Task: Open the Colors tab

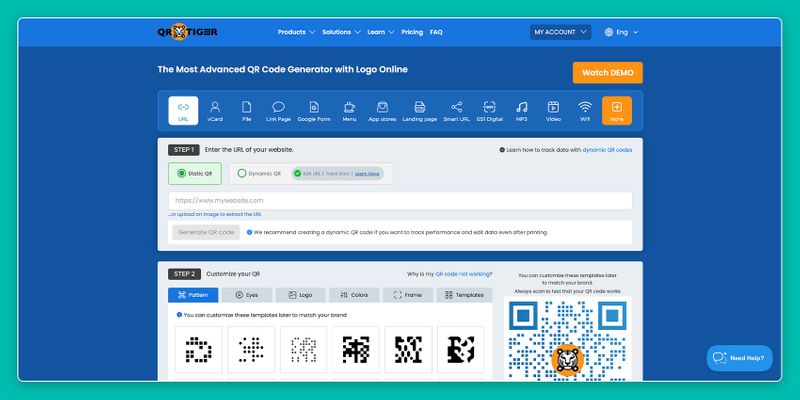Action: (354, 295)
